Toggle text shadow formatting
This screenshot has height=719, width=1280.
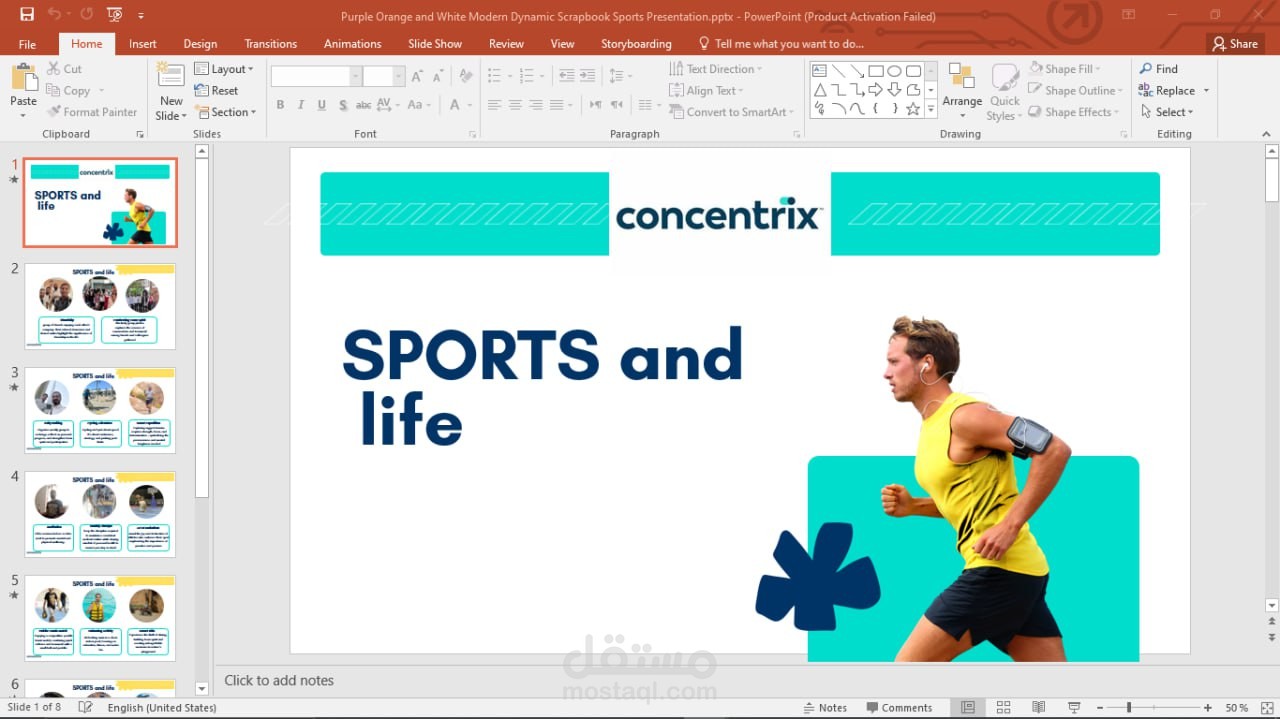click(343, 105)
